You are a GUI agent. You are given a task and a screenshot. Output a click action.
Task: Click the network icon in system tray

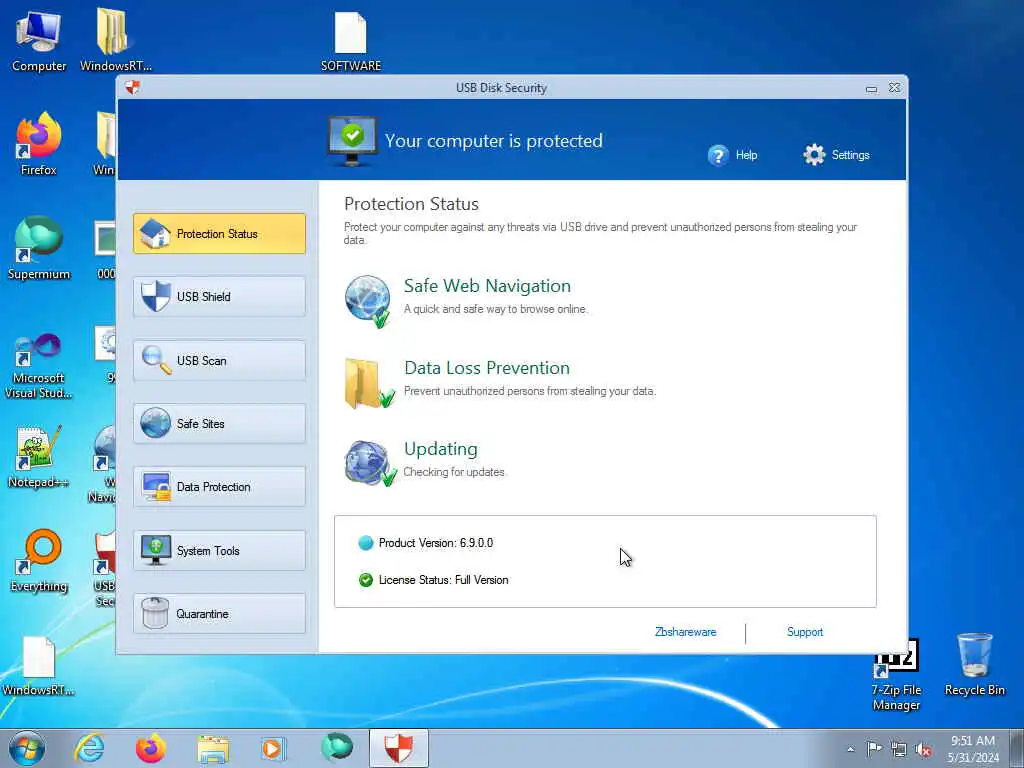(x=899, y=749)
